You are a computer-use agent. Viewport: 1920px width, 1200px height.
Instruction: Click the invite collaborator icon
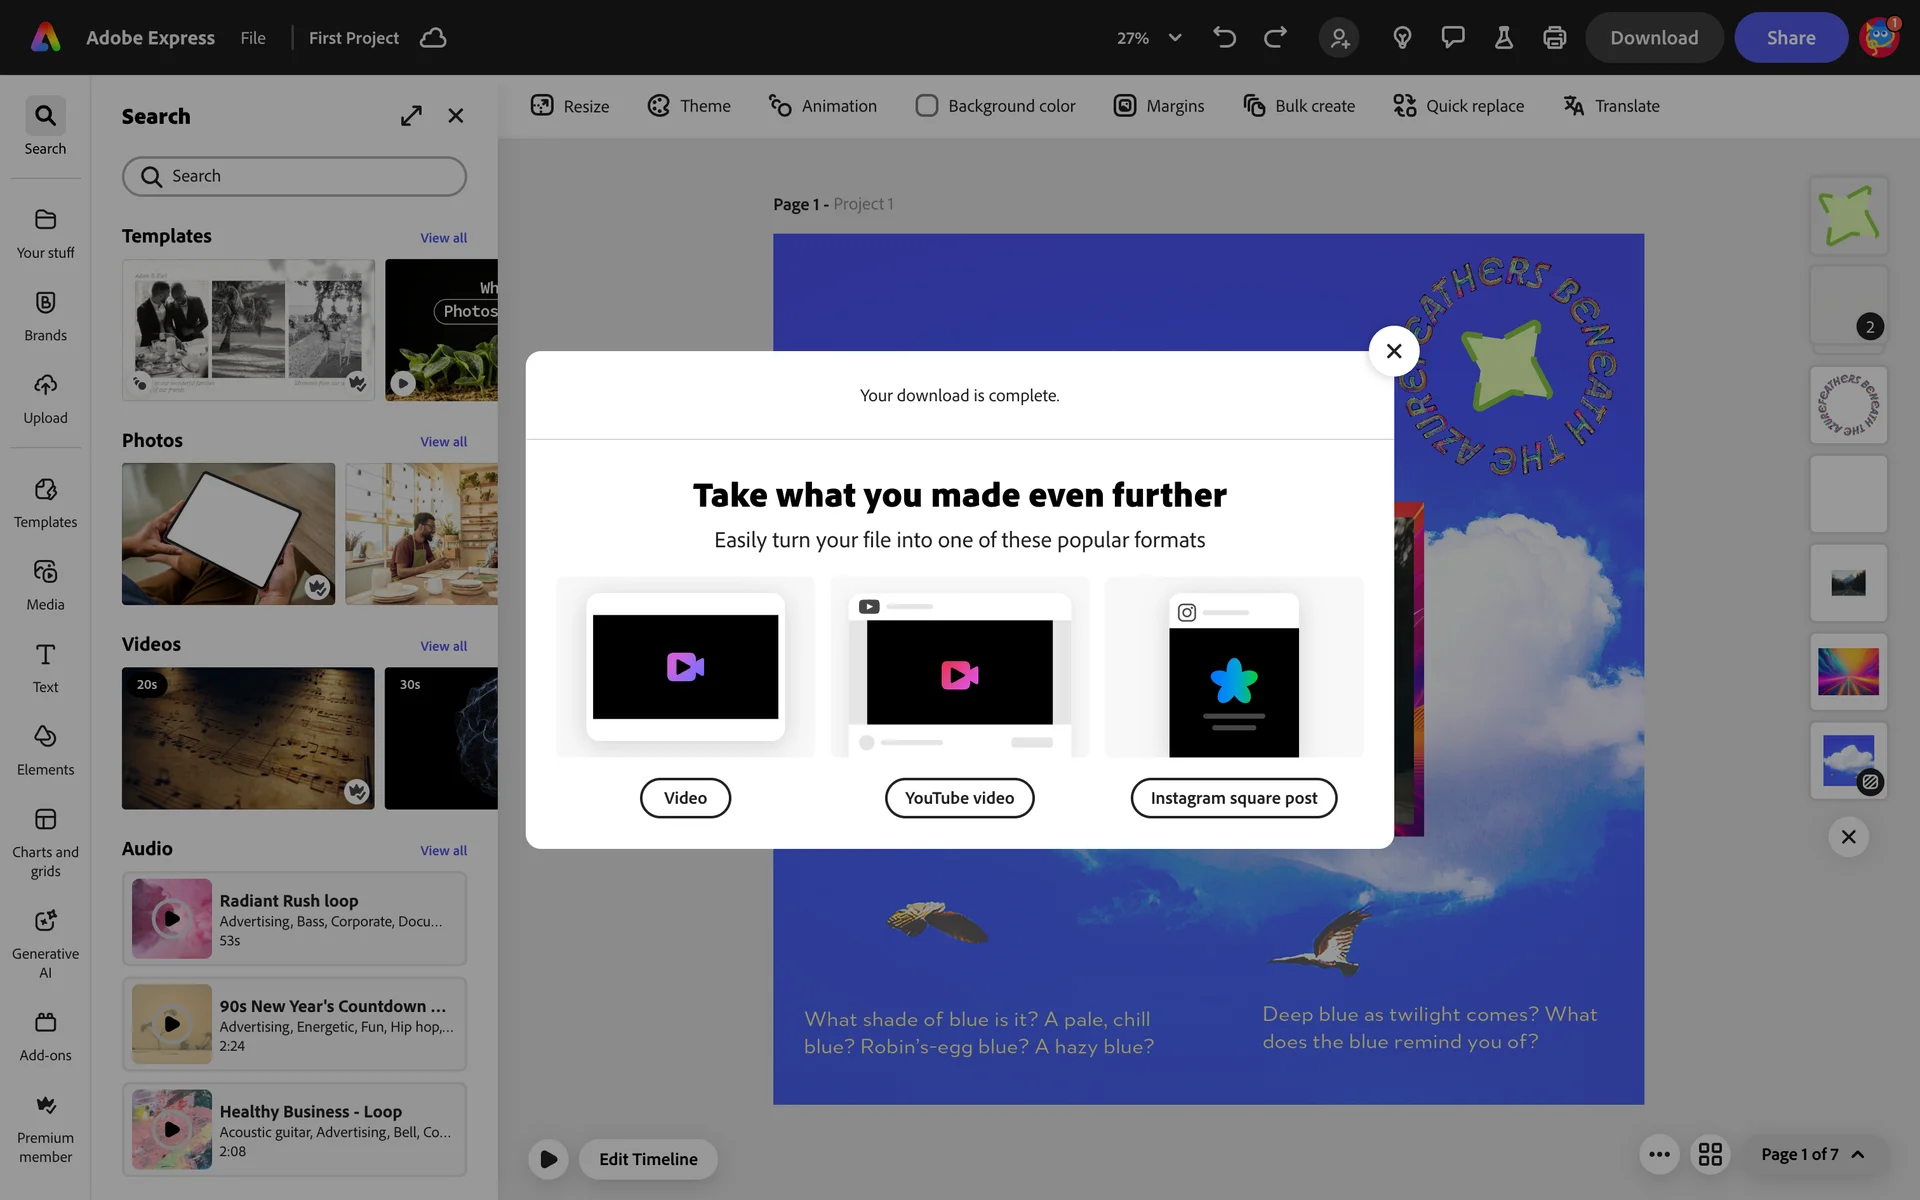[1339, 38]
